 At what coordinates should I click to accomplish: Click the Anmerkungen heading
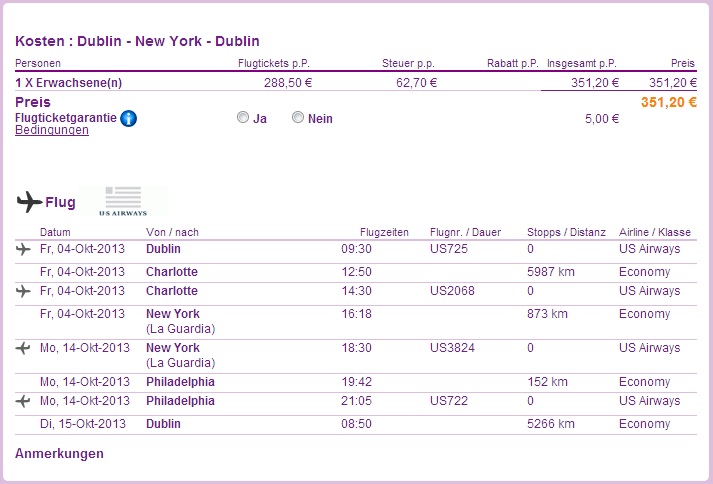[60, 454]
